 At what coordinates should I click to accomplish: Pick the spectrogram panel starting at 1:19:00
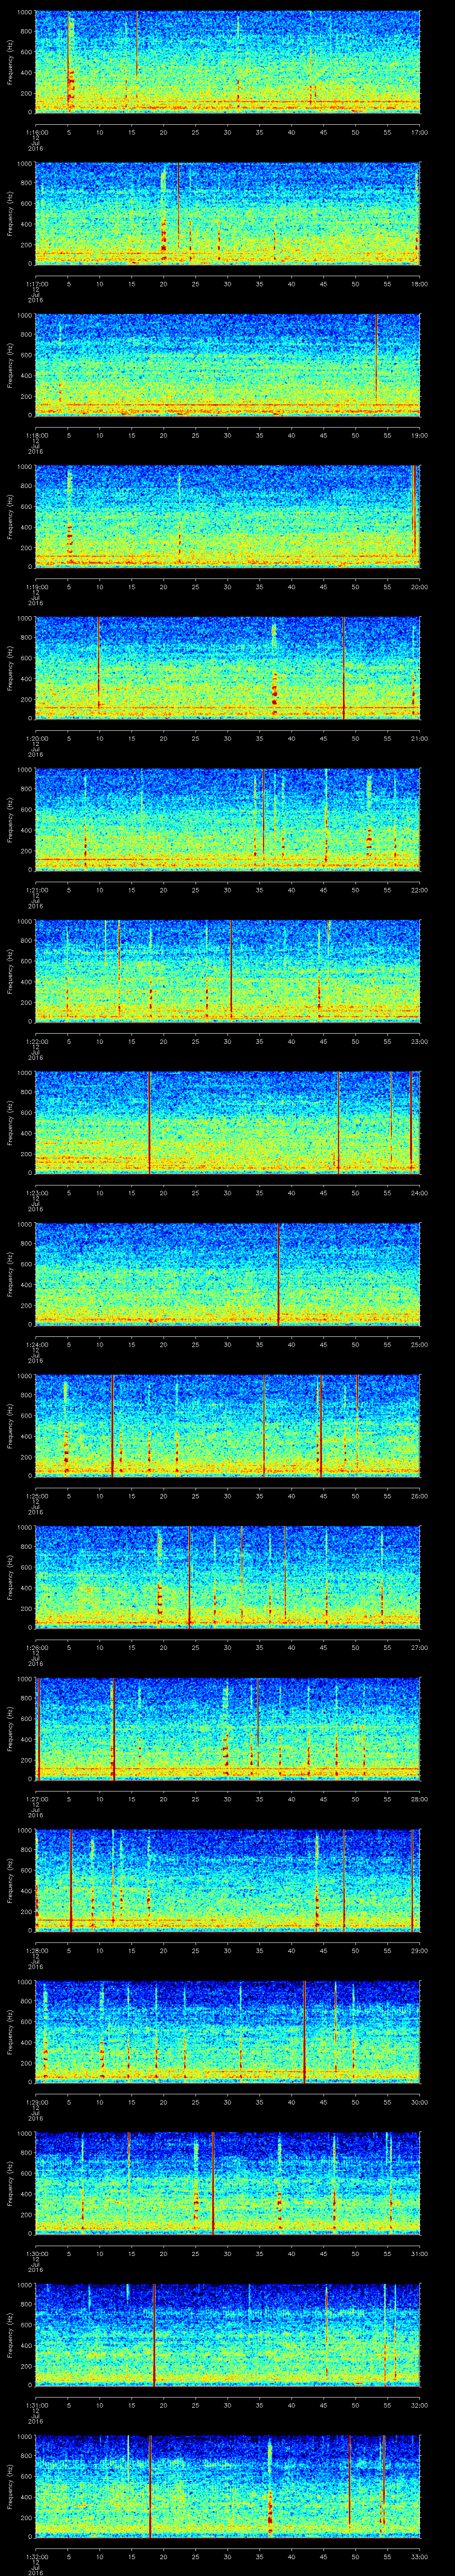tap(227, 516)
